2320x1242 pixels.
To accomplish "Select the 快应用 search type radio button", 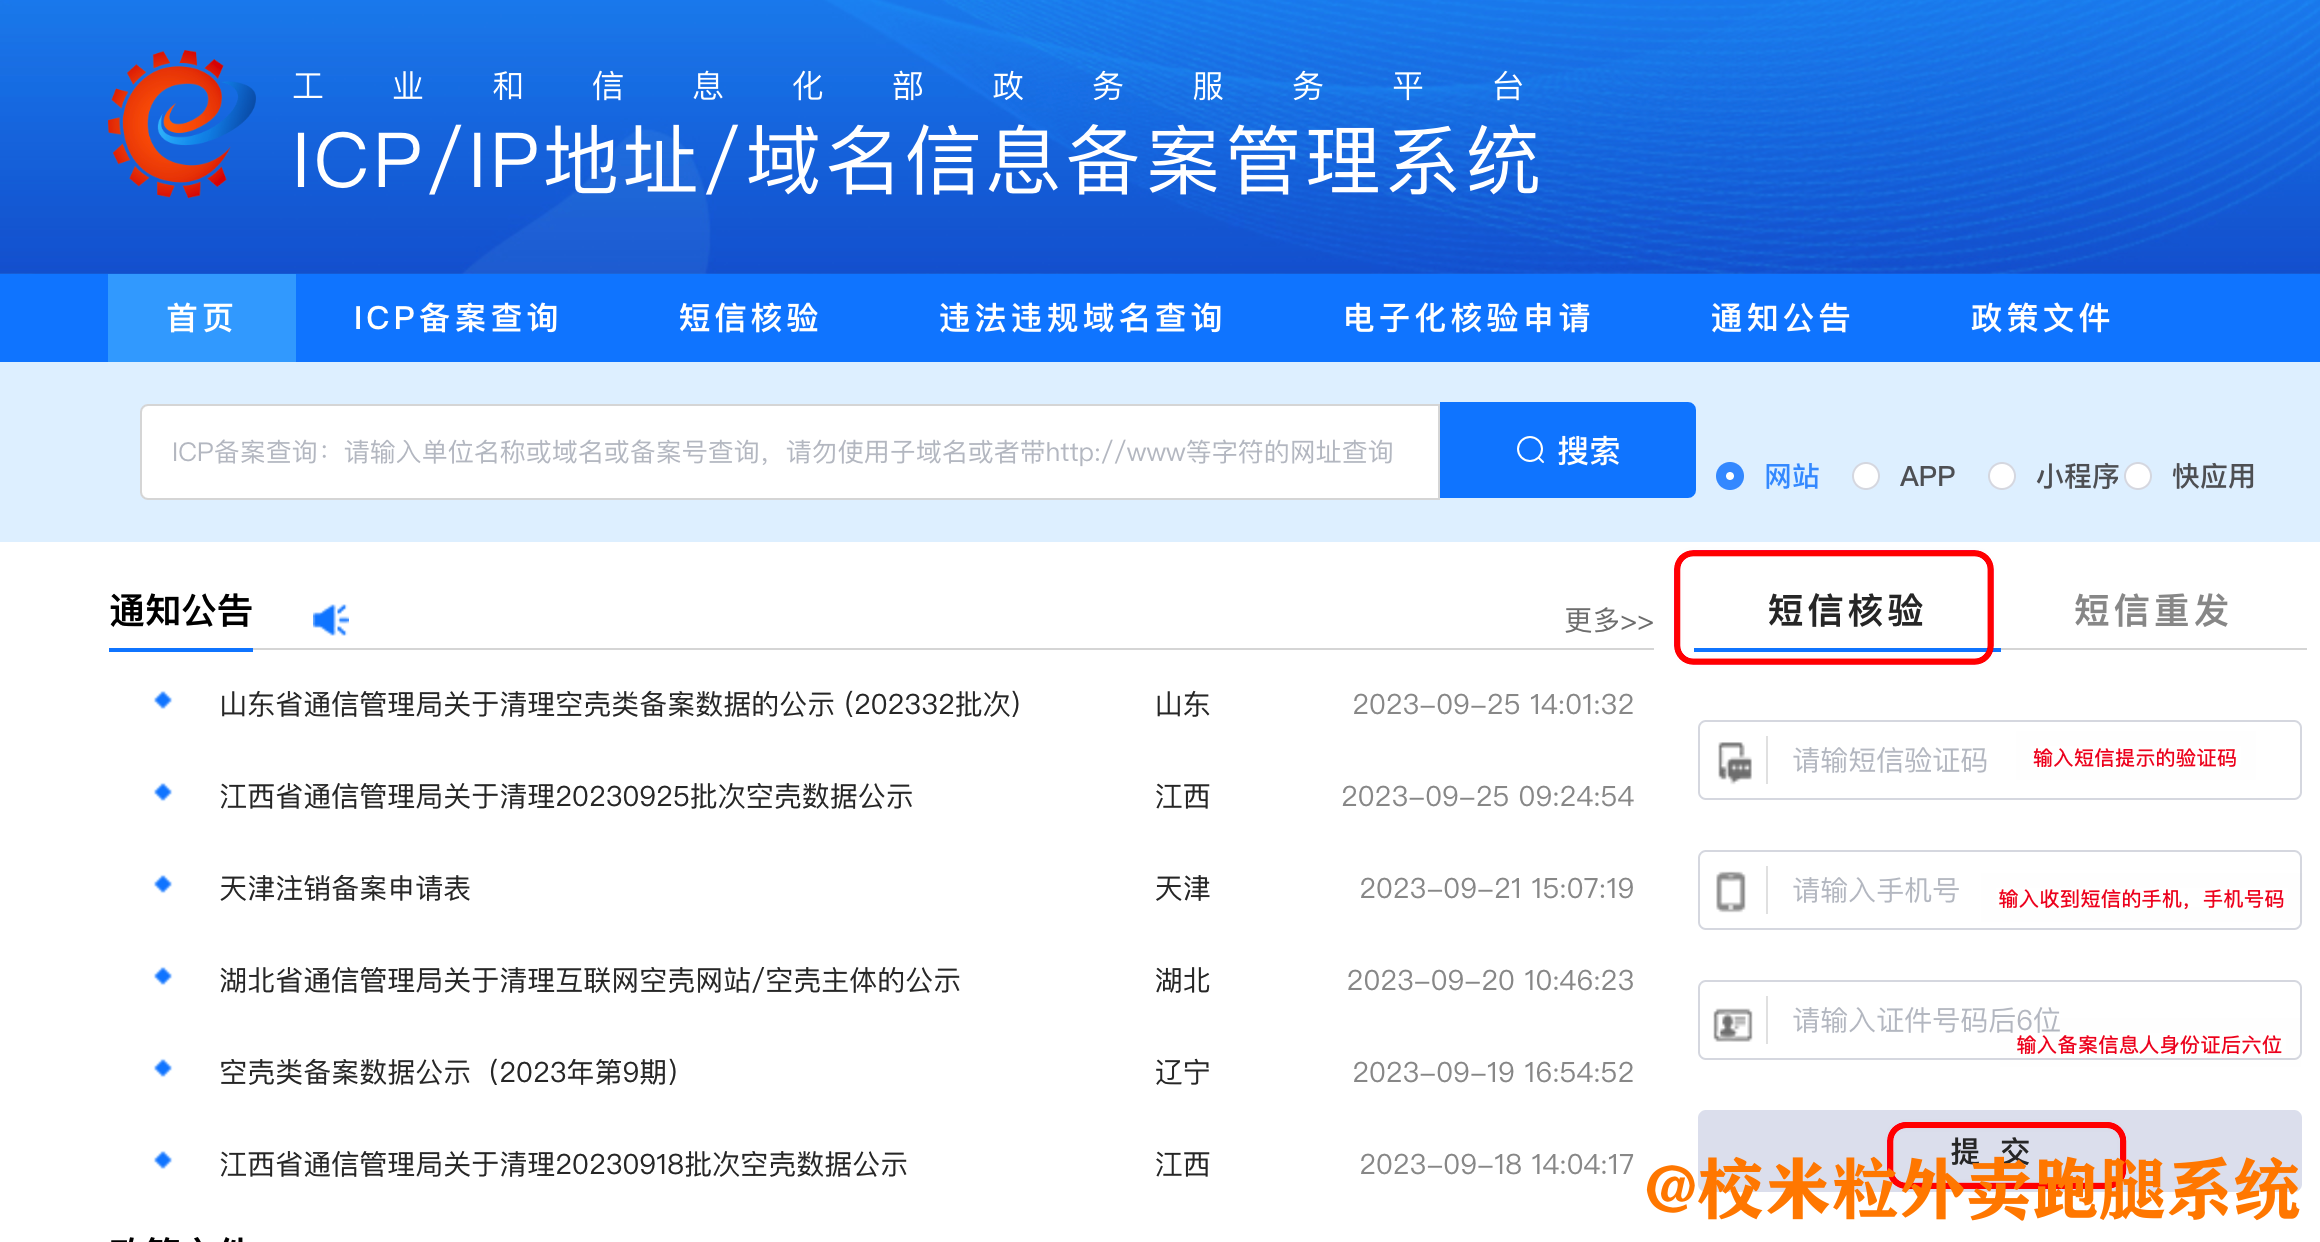I will pos(2138,477).
